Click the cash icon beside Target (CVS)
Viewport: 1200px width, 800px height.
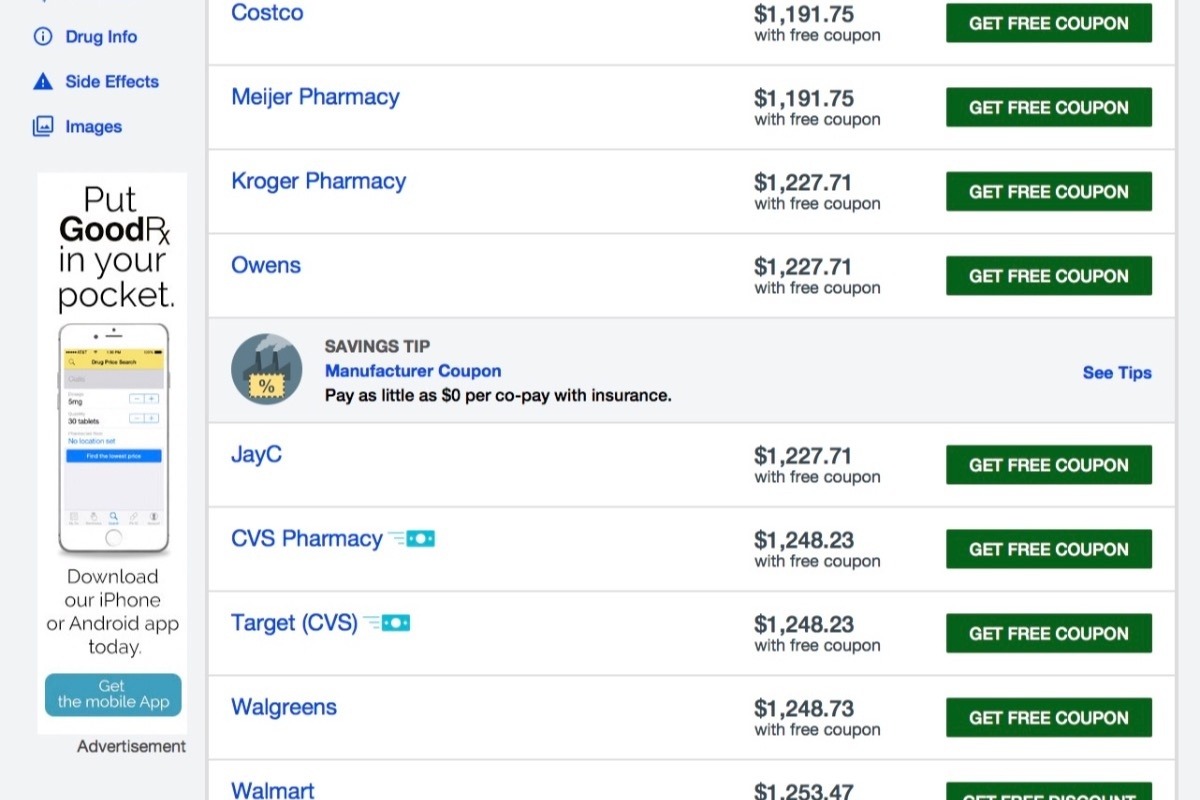(386, 623)
